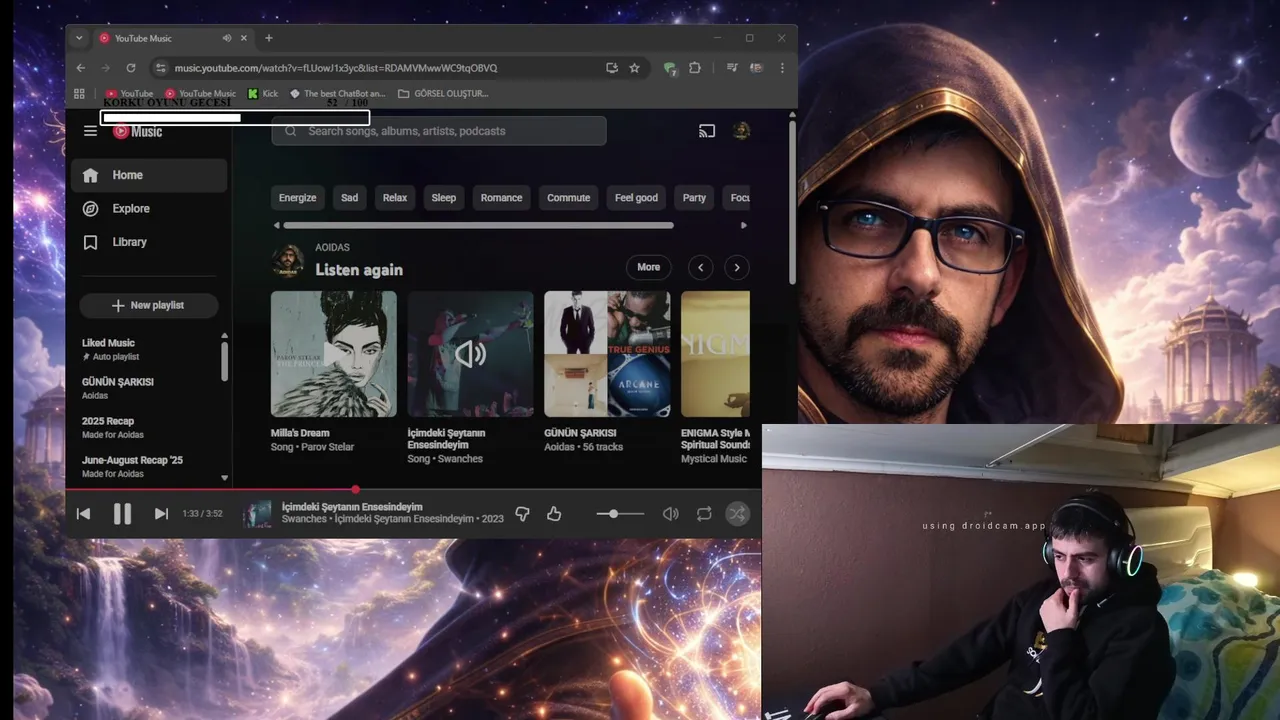Screen dimensions: 1280x720
Task: Select the Party mood chip
Action: (x=694, y=198)
